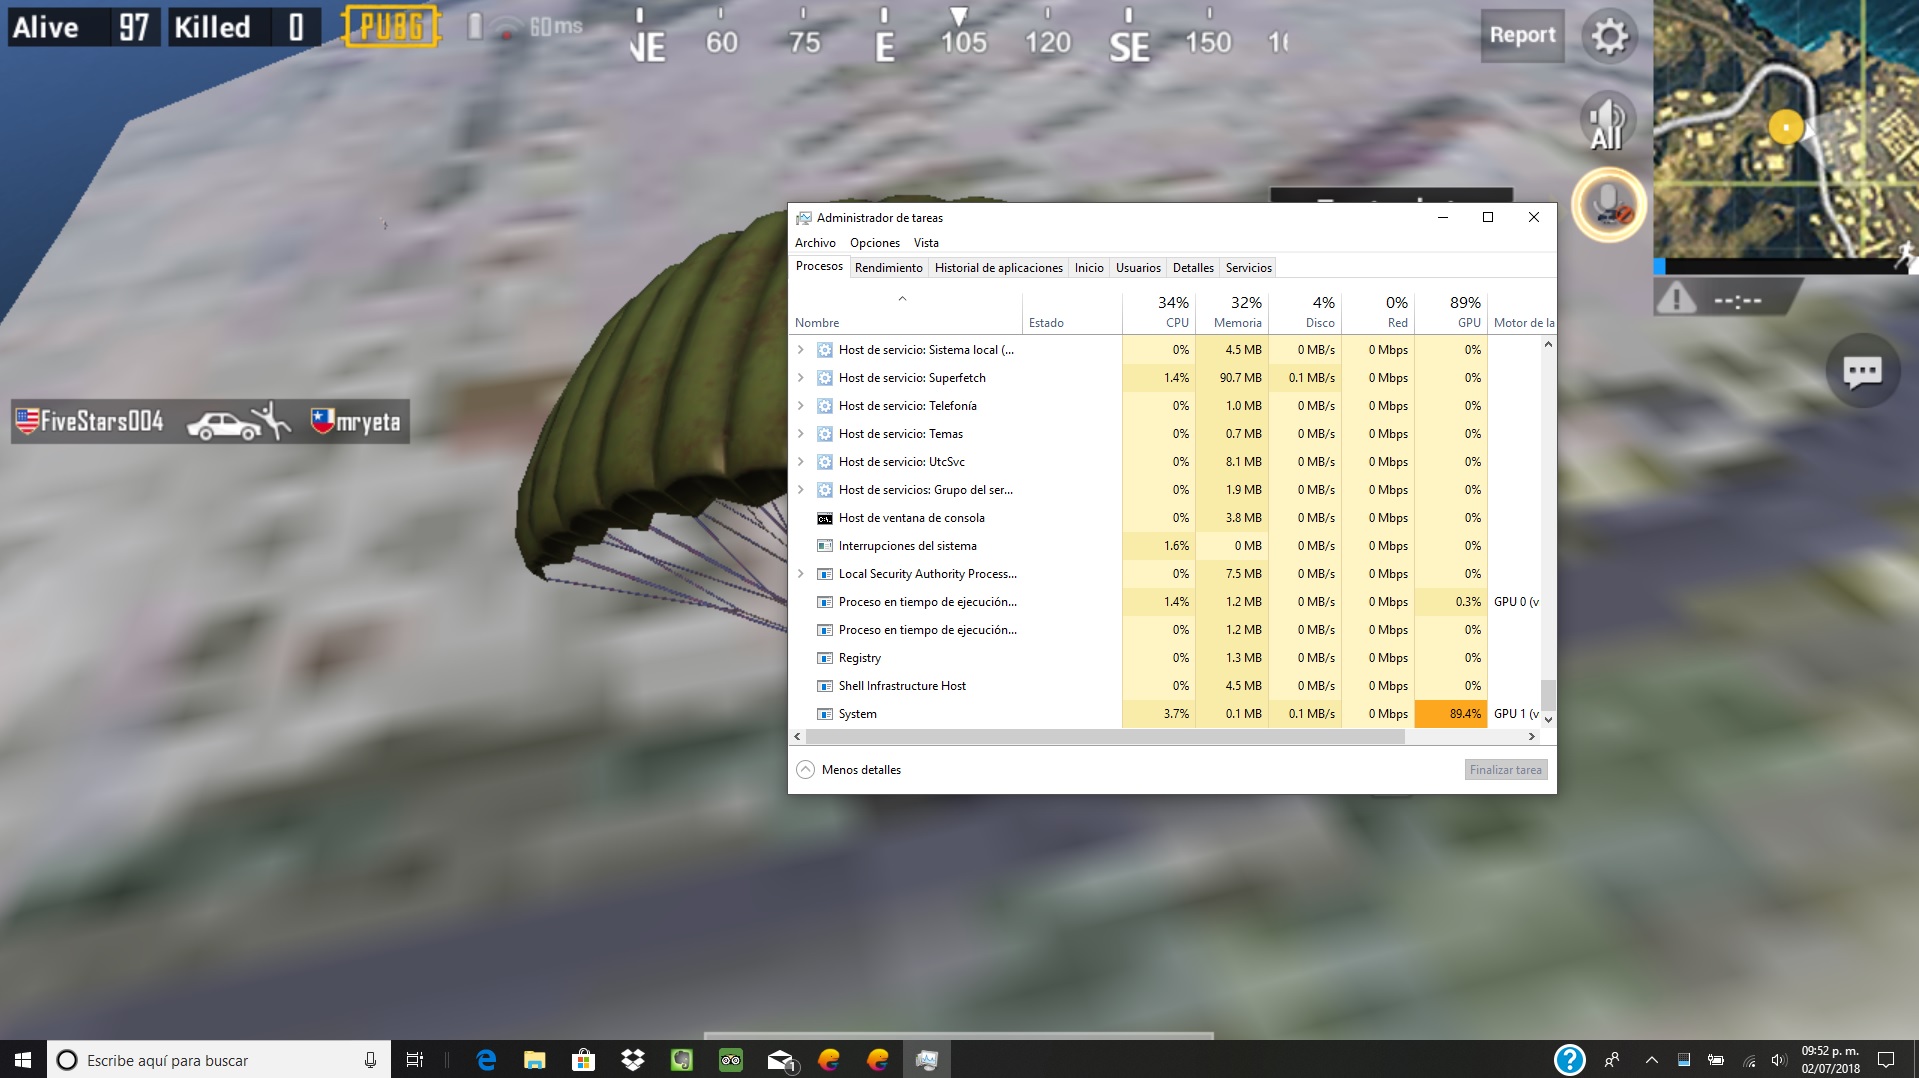Switch to the Usuarios tab
1919x1078 pixels.
(1138, 268)
